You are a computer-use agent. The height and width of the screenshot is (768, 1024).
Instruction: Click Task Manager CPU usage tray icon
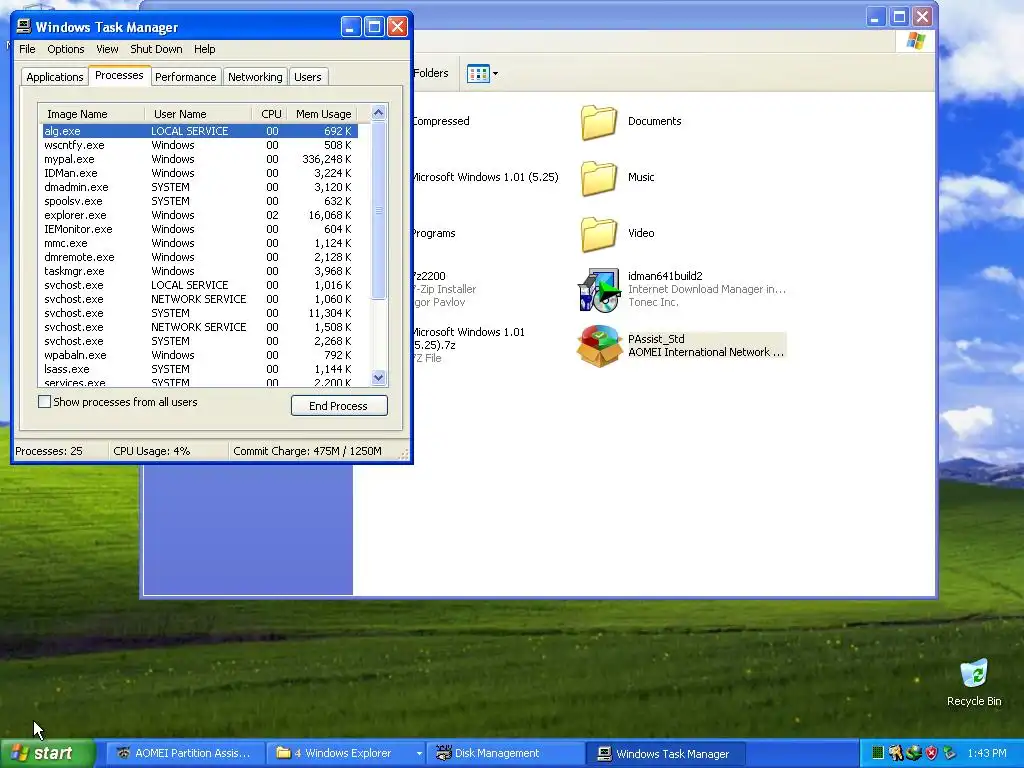point(878,753)
